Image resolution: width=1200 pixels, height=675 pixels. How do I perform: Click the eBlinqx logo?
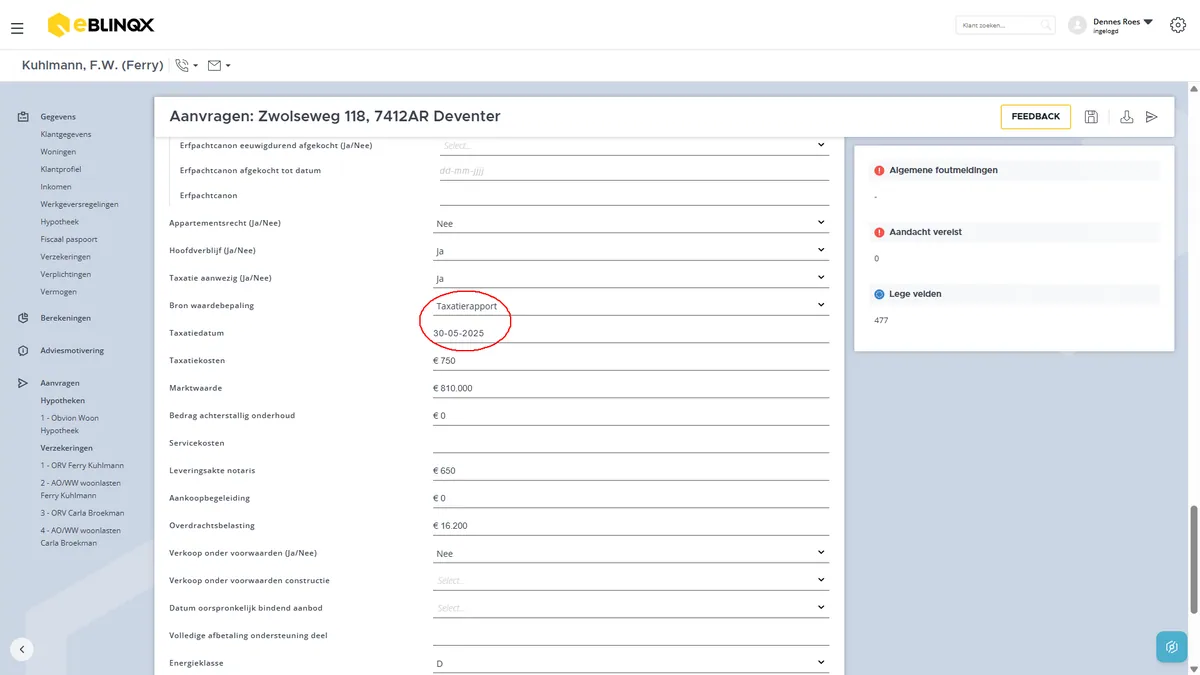pyautogui.click(x=101, y=25)
